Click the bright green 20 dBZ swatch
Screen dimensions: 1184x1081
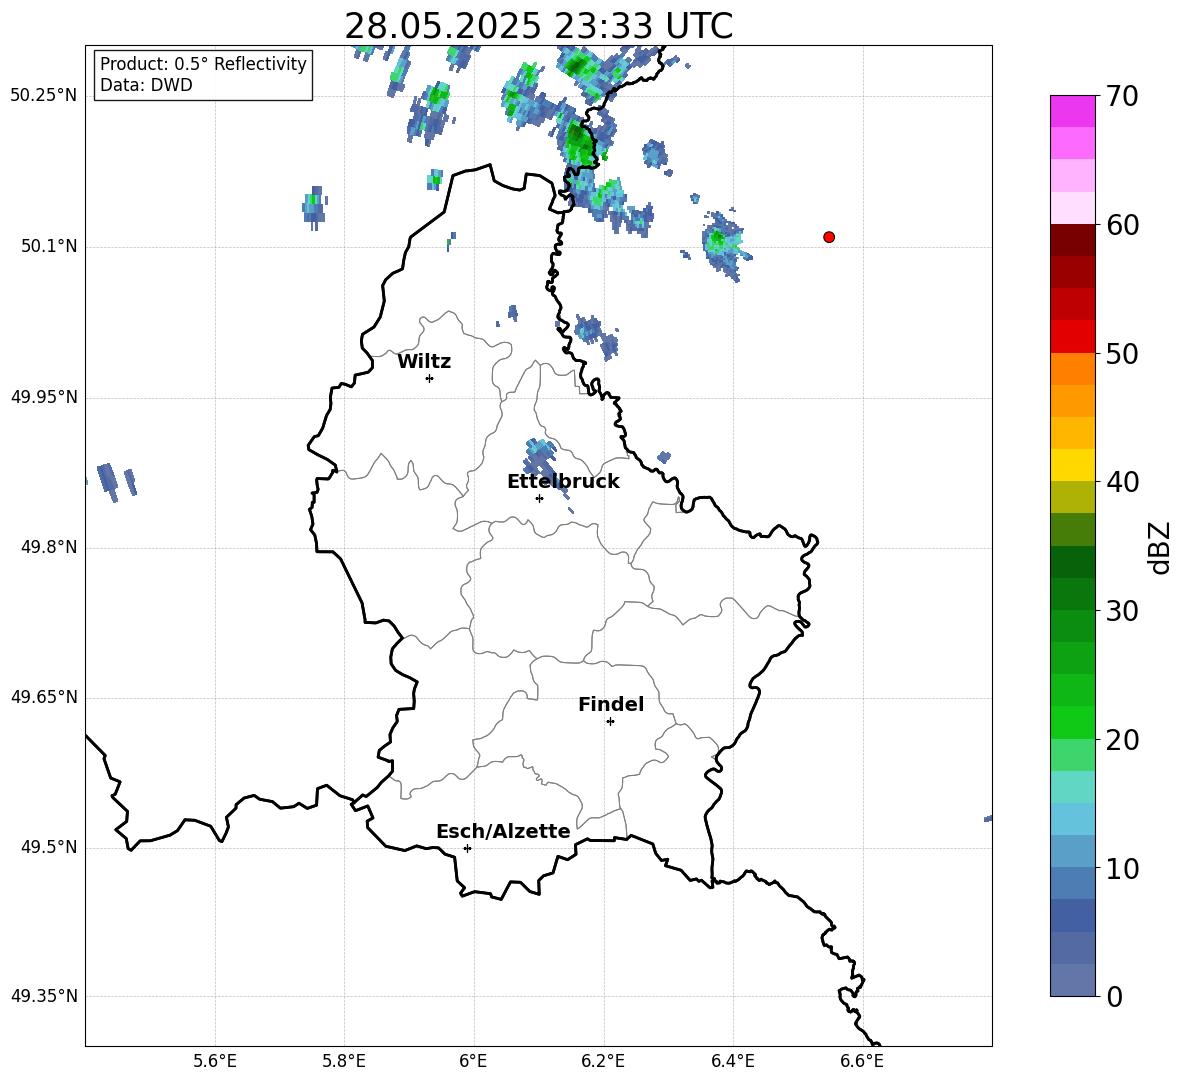point(1072,722)
